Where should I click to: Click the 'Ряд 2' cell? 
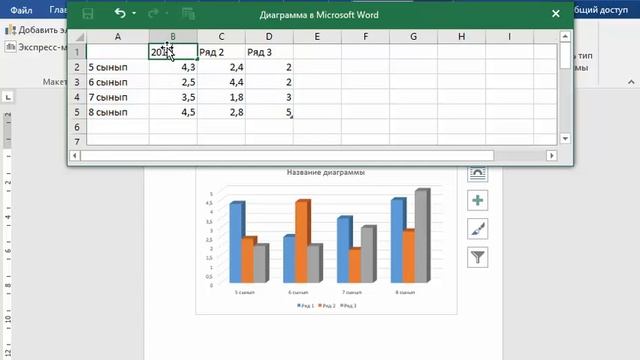221,52
